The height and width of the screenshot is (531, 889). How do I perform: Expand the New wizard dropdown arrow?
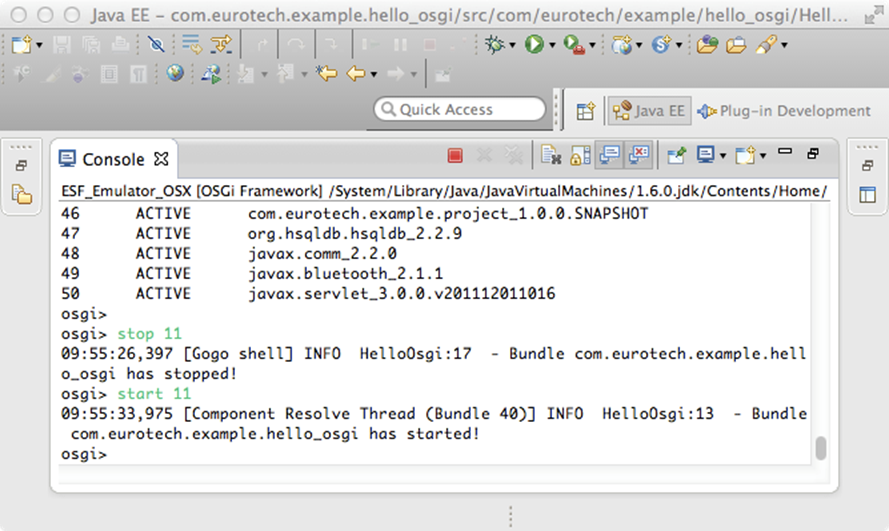[x=39, y=45]
